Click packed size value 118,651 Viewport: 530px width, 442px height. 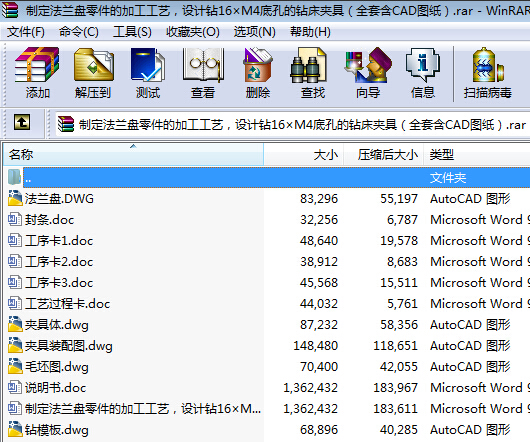click(x=395, y=346)
